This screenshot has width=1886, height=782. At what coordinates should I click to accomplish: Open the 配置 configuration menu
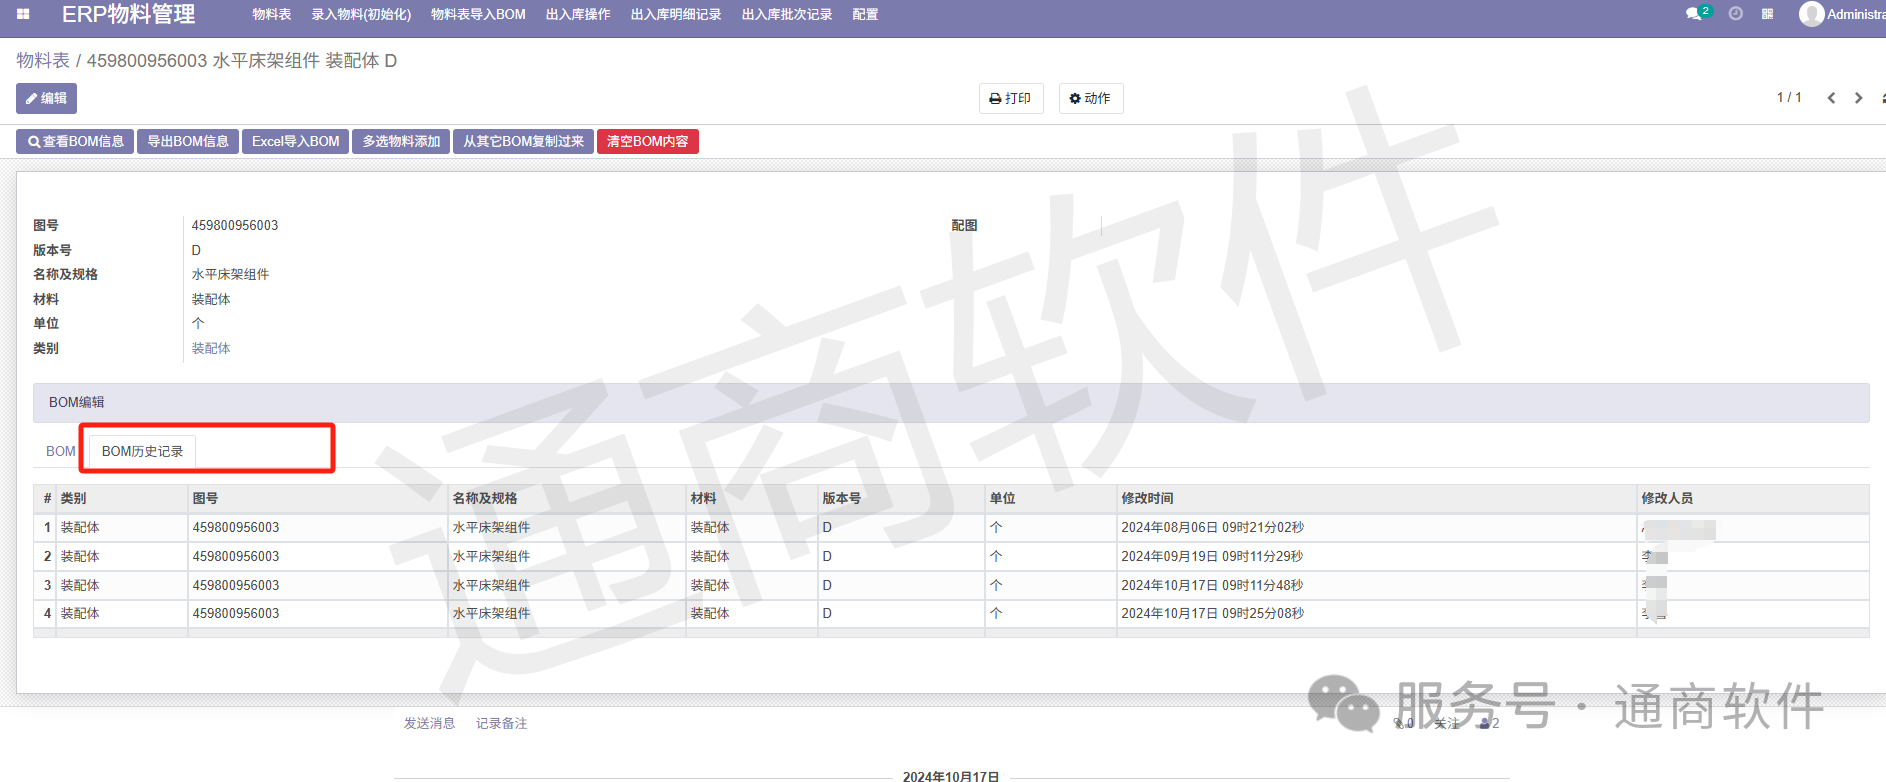(865, 14)
